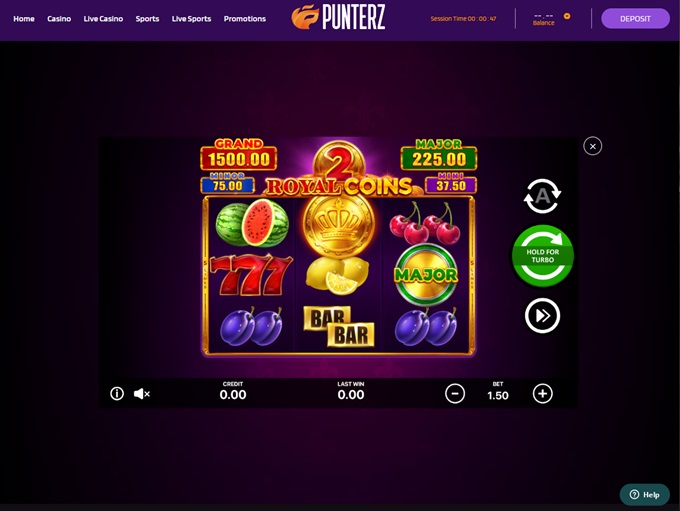
Task: Toggle the fast-forward turbo mode icon
Action: point(543,315)
